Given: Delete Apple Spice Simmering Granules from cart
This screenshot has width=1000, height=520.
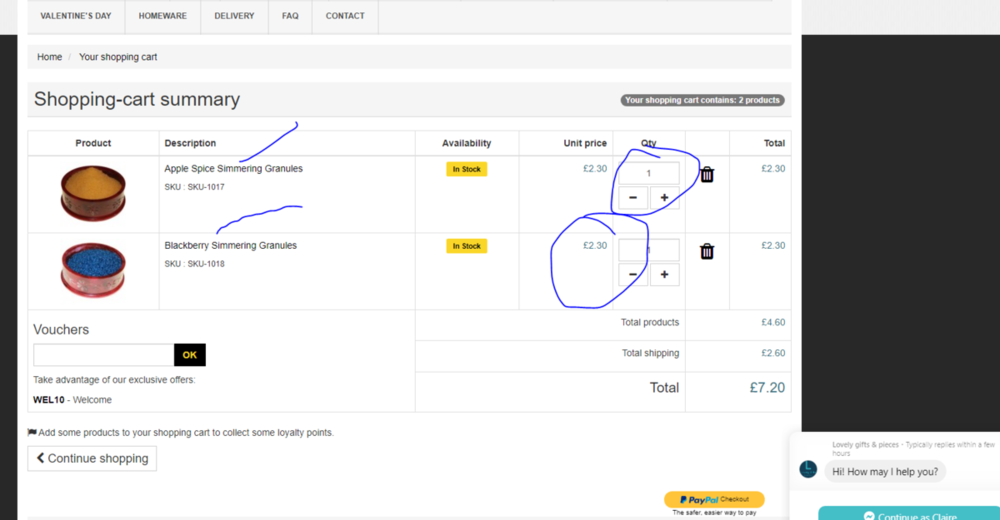Looking at the screenshot, I should 707,175.
